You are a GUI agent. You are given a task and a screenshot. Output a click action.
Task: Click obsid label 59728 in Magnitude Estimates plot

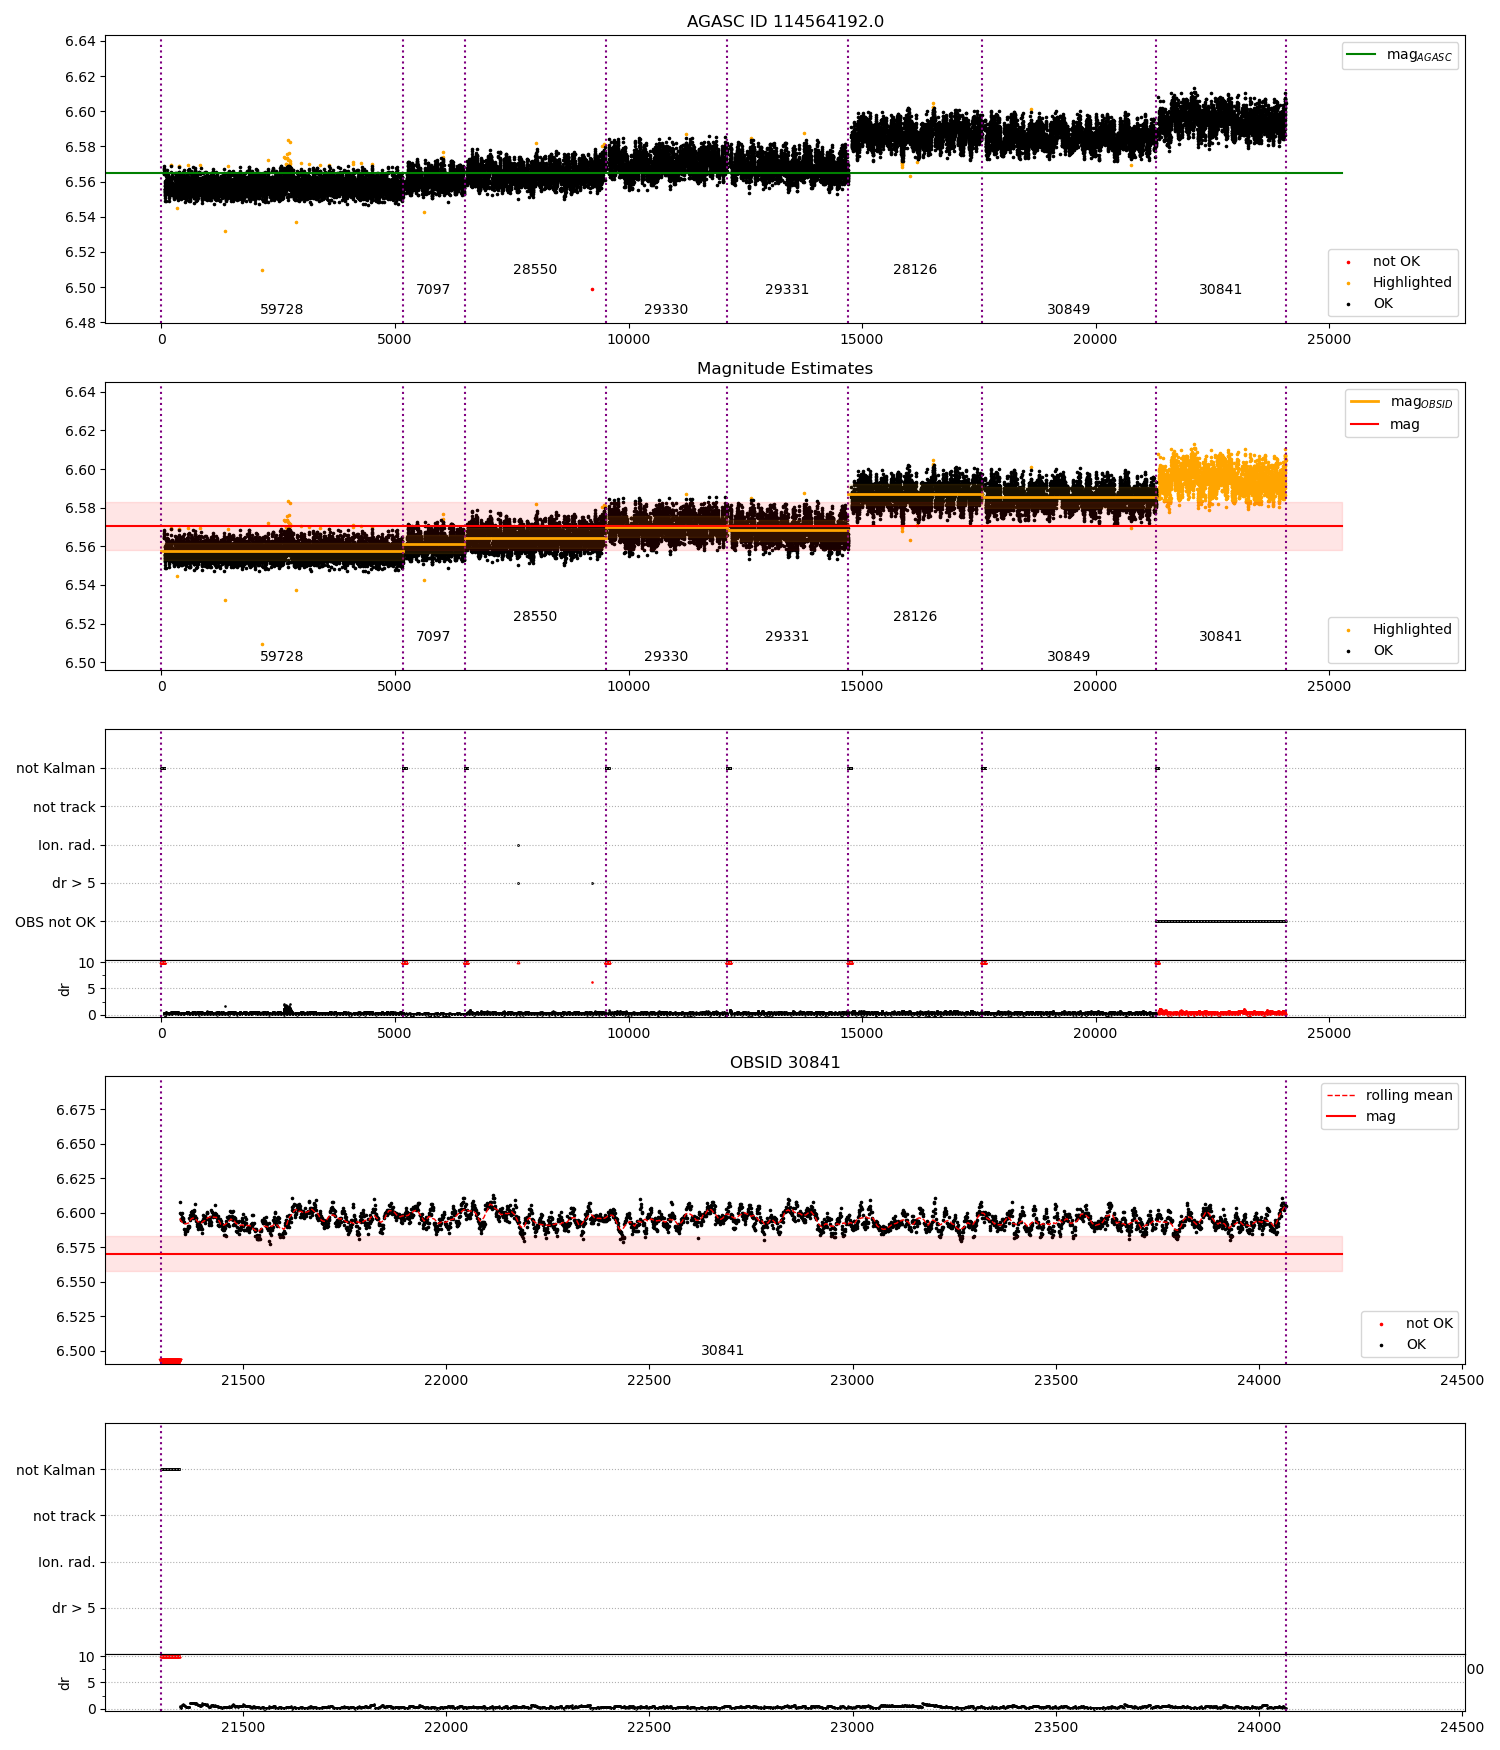(x=281, y=657)
